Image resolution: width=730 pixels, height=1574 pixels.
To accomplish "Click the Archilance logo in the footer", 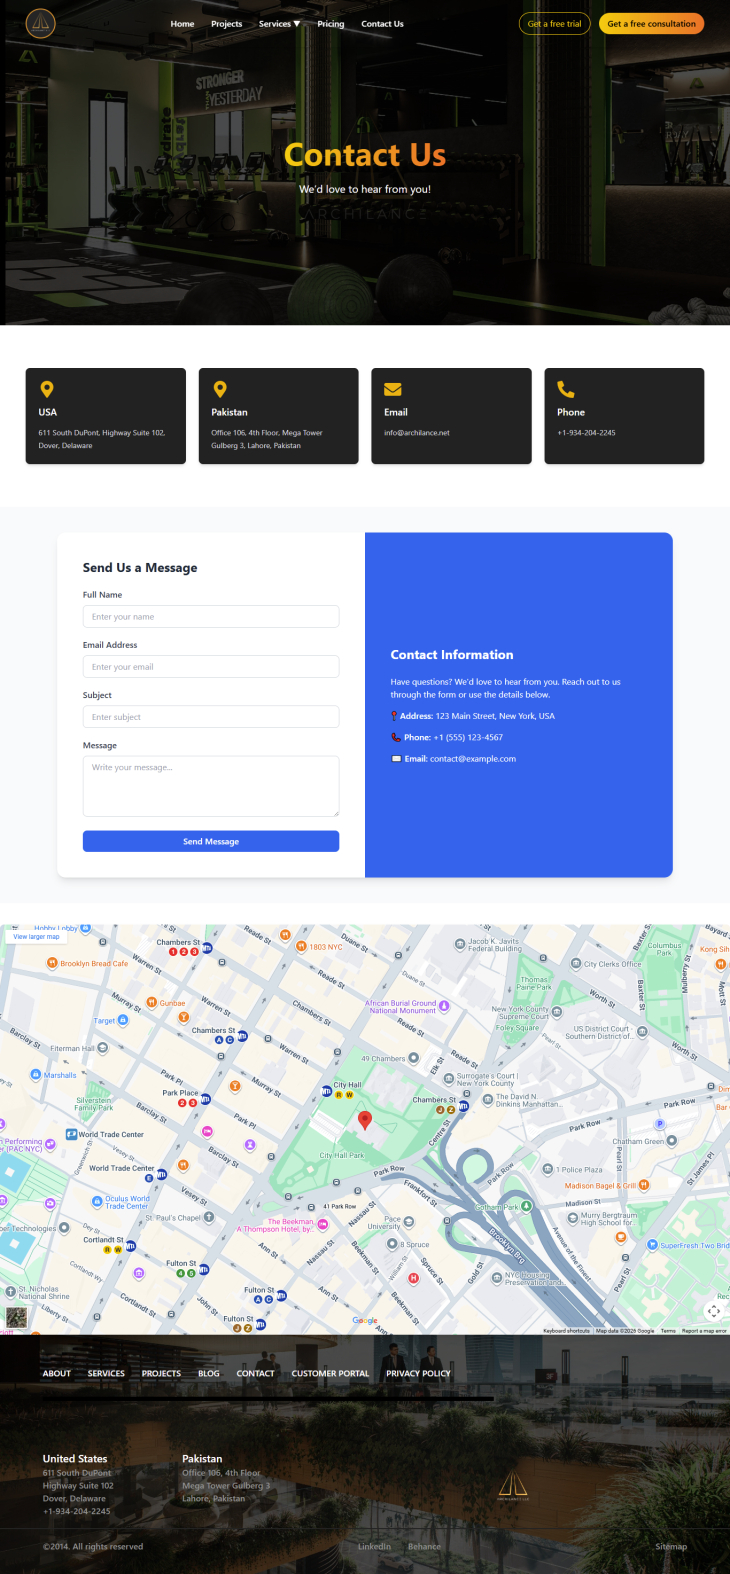I will click(x=513, y=1486).
